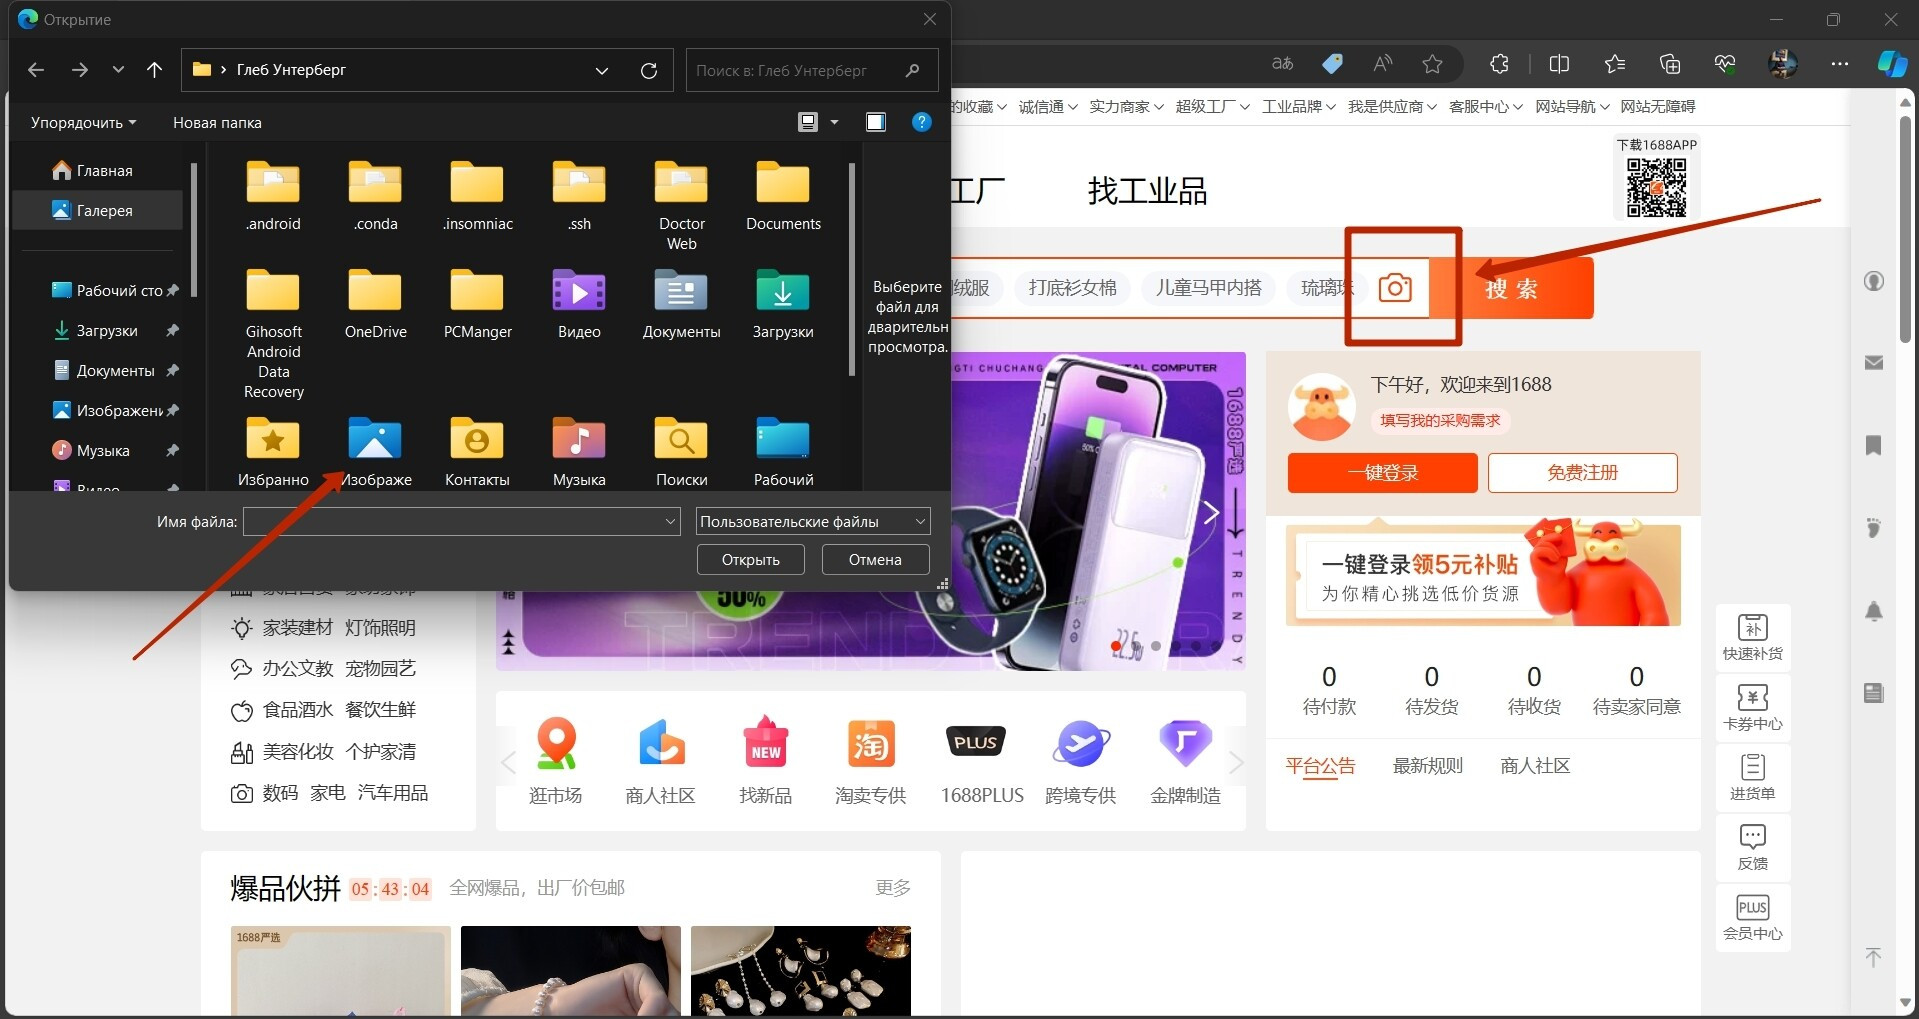Open recent locations dropdown in the dialog
This screenshot has width=1919, height=1019.
[118, 70]
